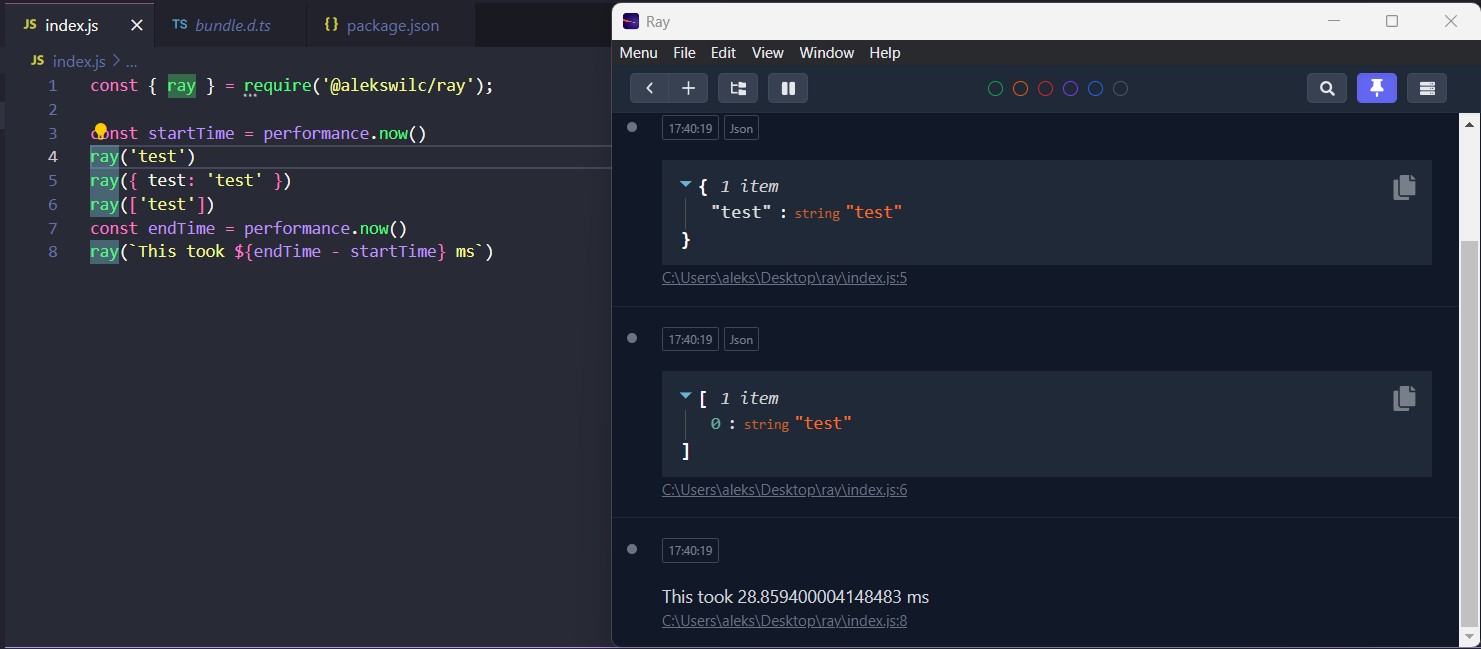Image resolution: width=1481 pixels, height=649 pixels.
Task: Open the File menu in Ray
Action: [x=684, y=53]
